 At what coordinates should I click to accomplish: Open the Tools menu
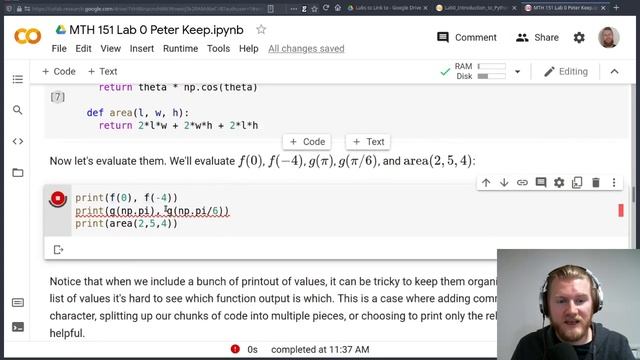pos(218,49)
